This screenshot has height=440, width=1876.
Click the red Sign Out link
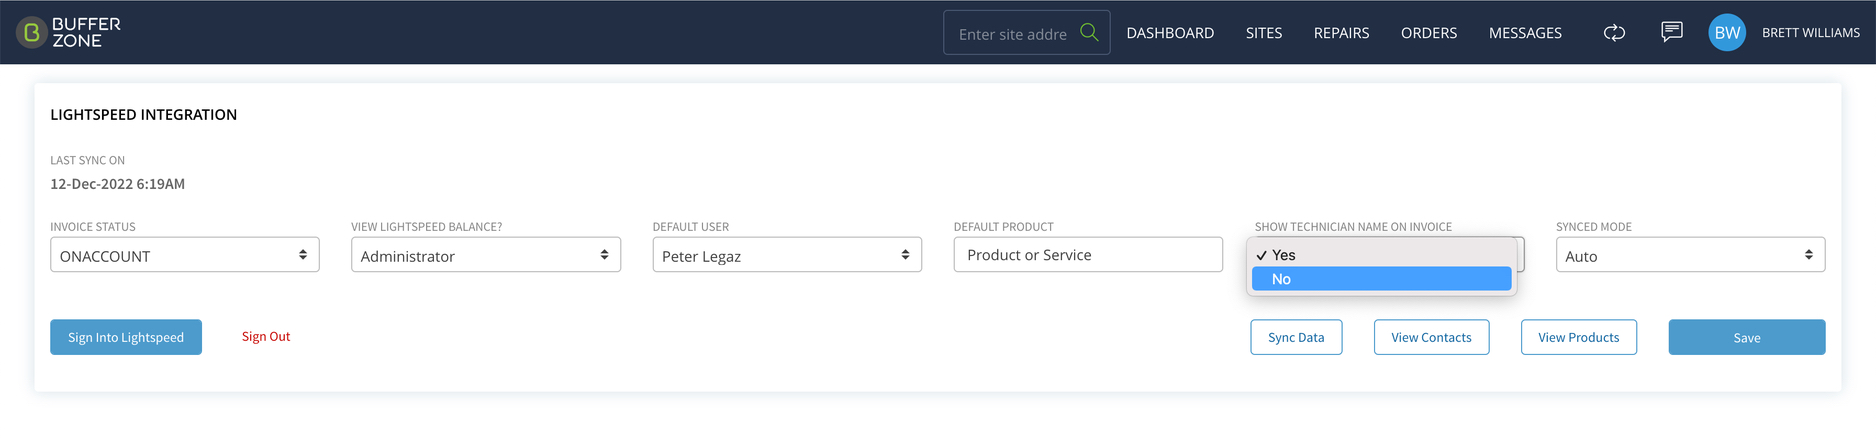tap(266, 336)
